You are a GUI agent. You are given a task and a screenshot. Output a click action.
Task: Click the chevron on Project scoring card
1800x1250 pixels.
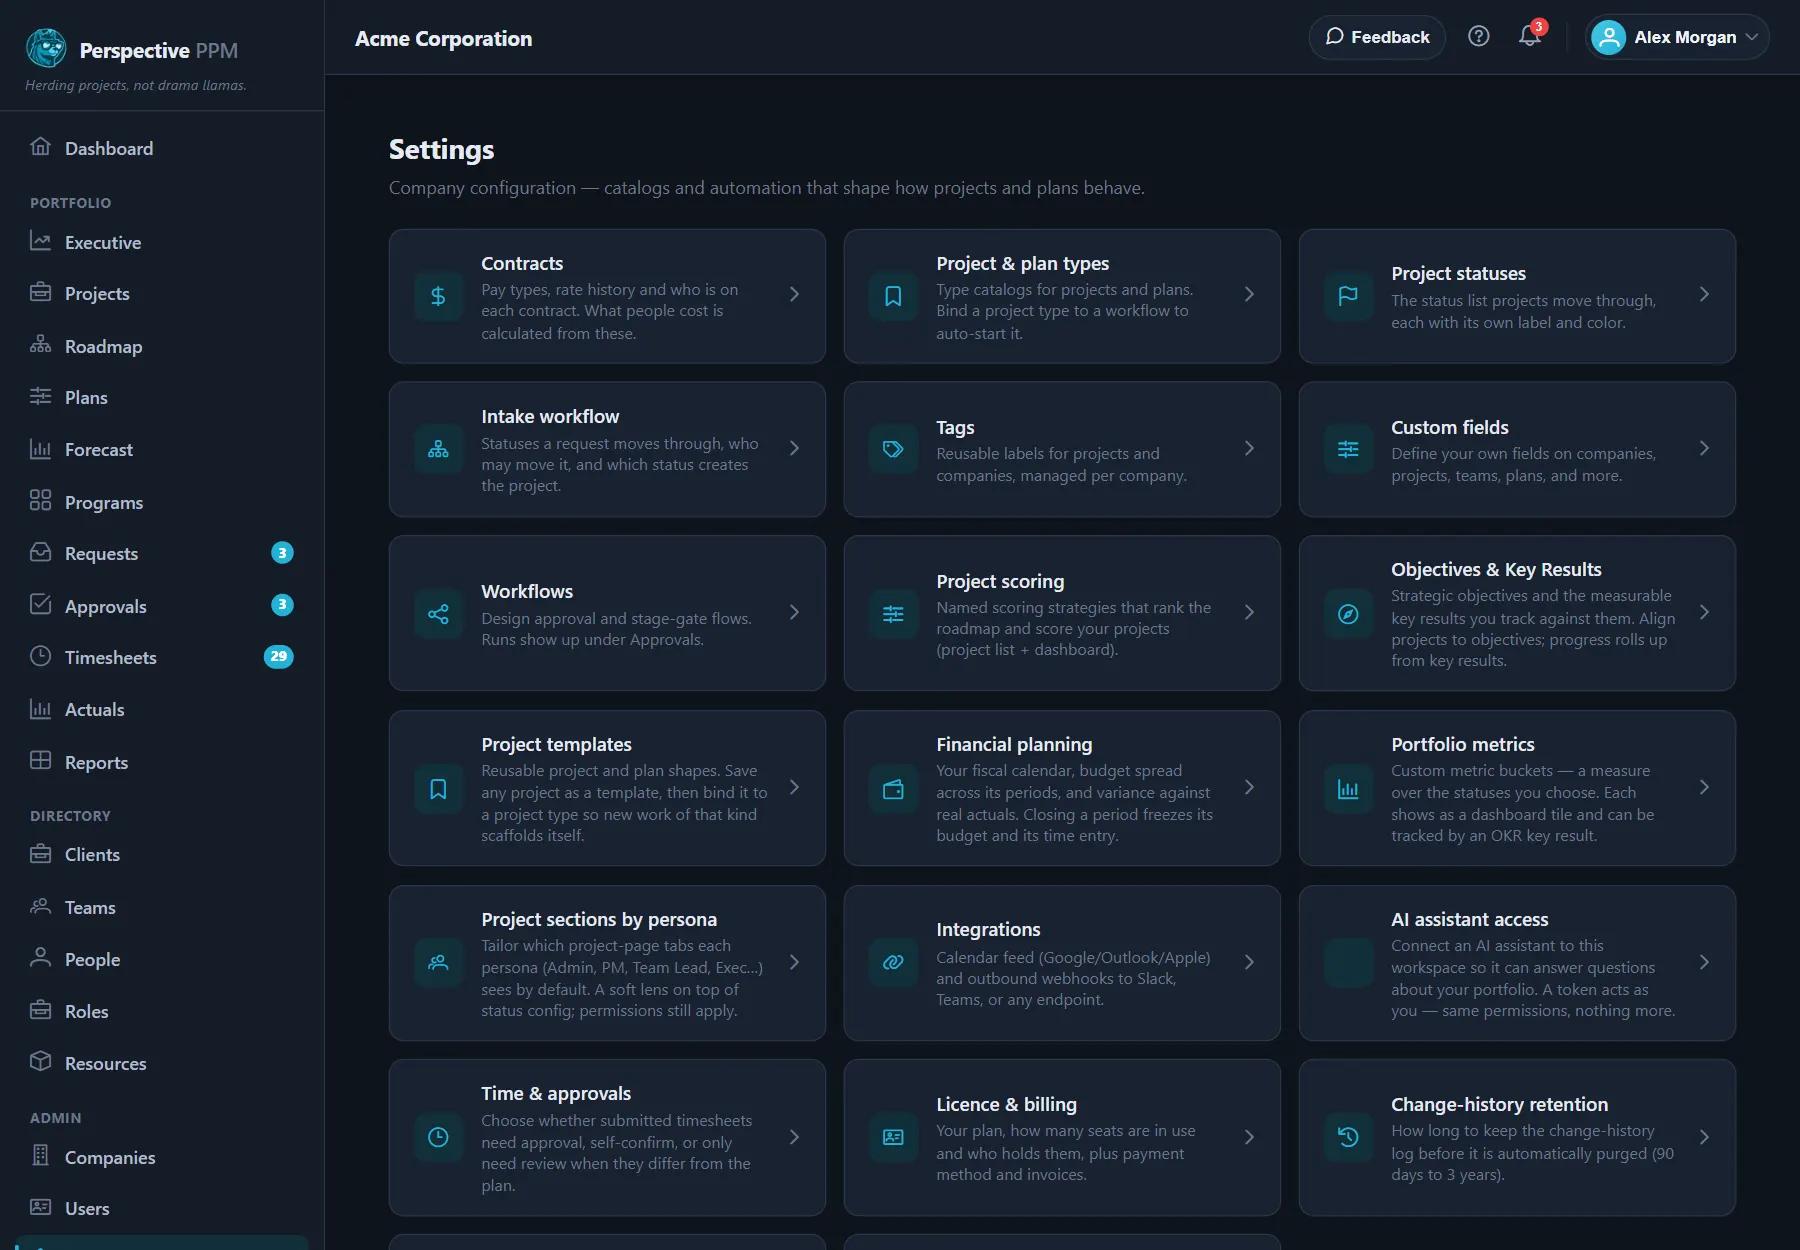tap(1249, 612)
